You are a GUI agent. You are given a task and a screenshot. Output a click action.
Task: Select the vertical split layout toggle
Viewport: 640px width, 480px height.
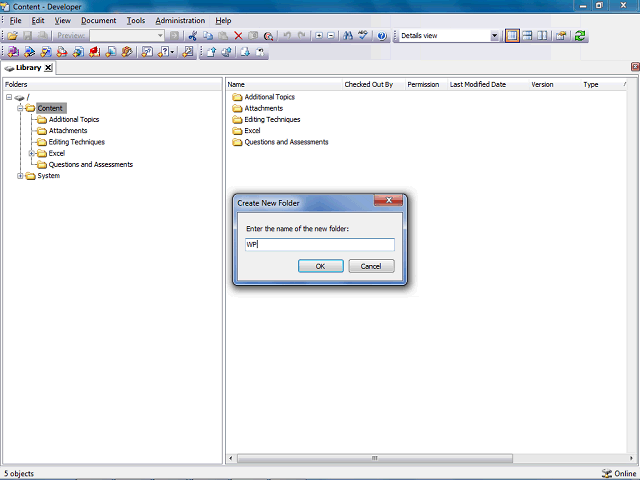tap(542, 36)
